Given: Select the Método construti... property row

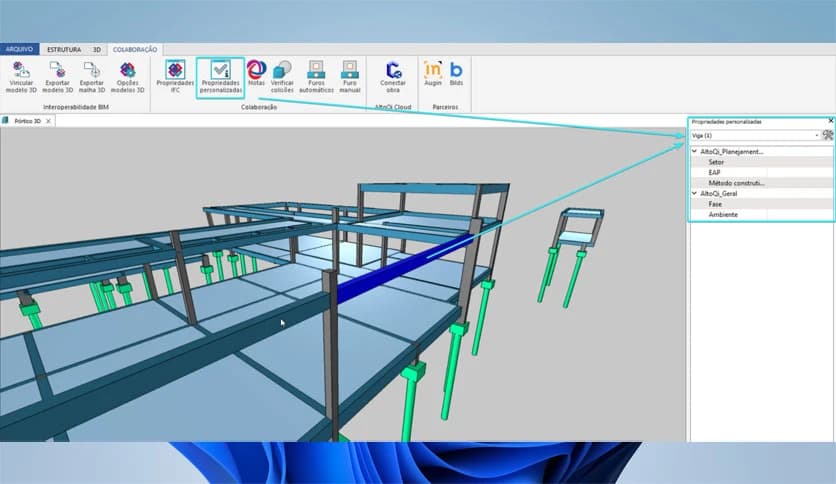Looking at the screenshot, I should click(762, 183).
